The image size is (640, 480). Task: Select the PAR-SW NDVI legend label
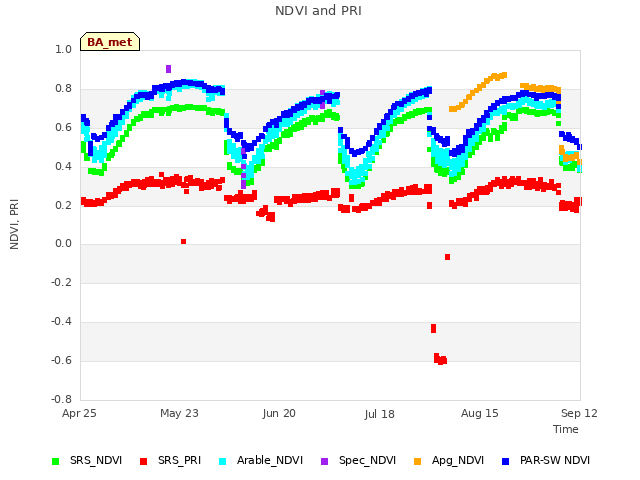coord(555,460)
